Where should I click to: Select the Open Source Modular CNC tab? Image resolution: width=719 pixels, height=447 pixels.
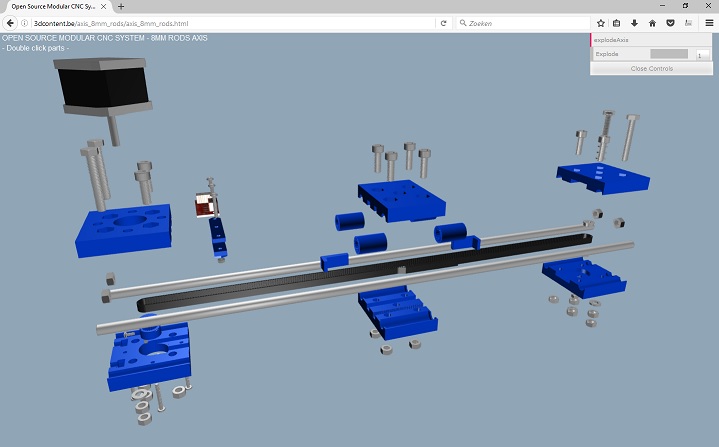pyautogui.click(x=58, y=6)
